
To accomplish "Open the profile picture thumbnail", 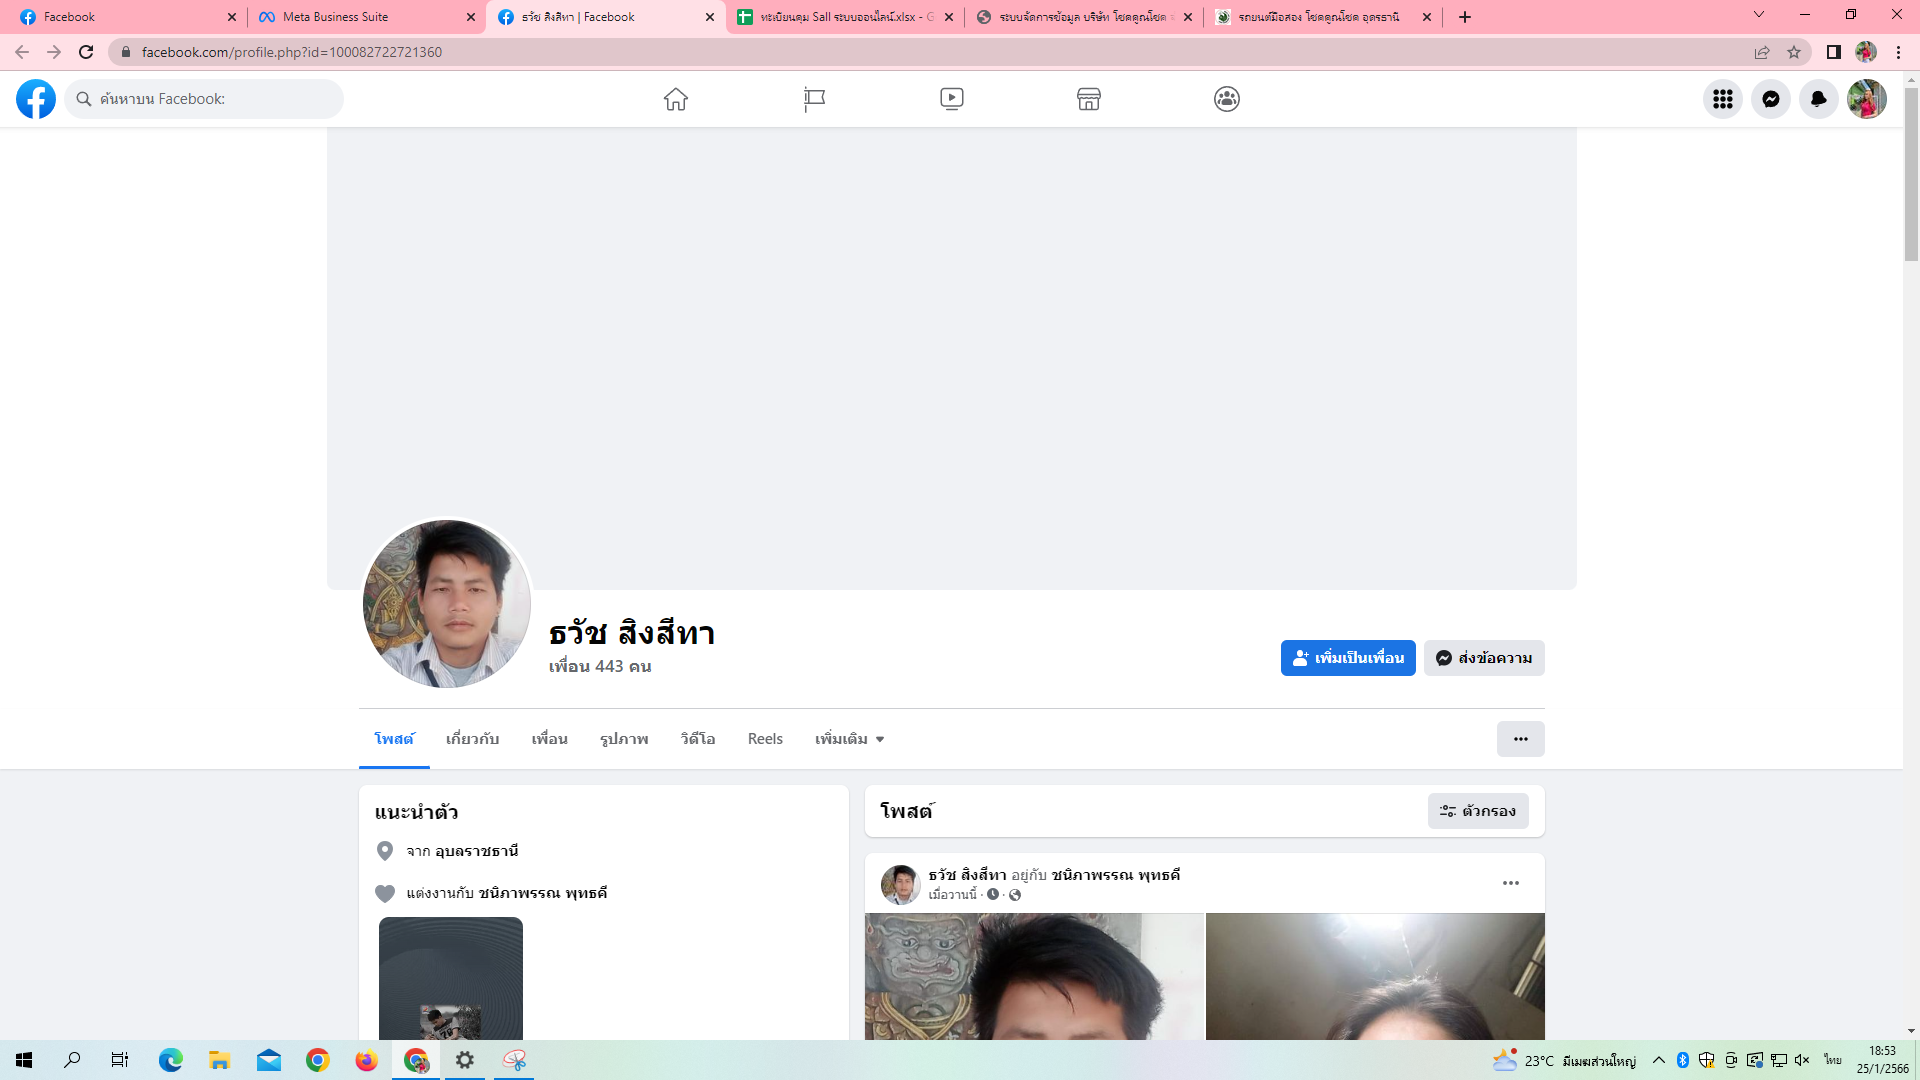I will [446, 603].
